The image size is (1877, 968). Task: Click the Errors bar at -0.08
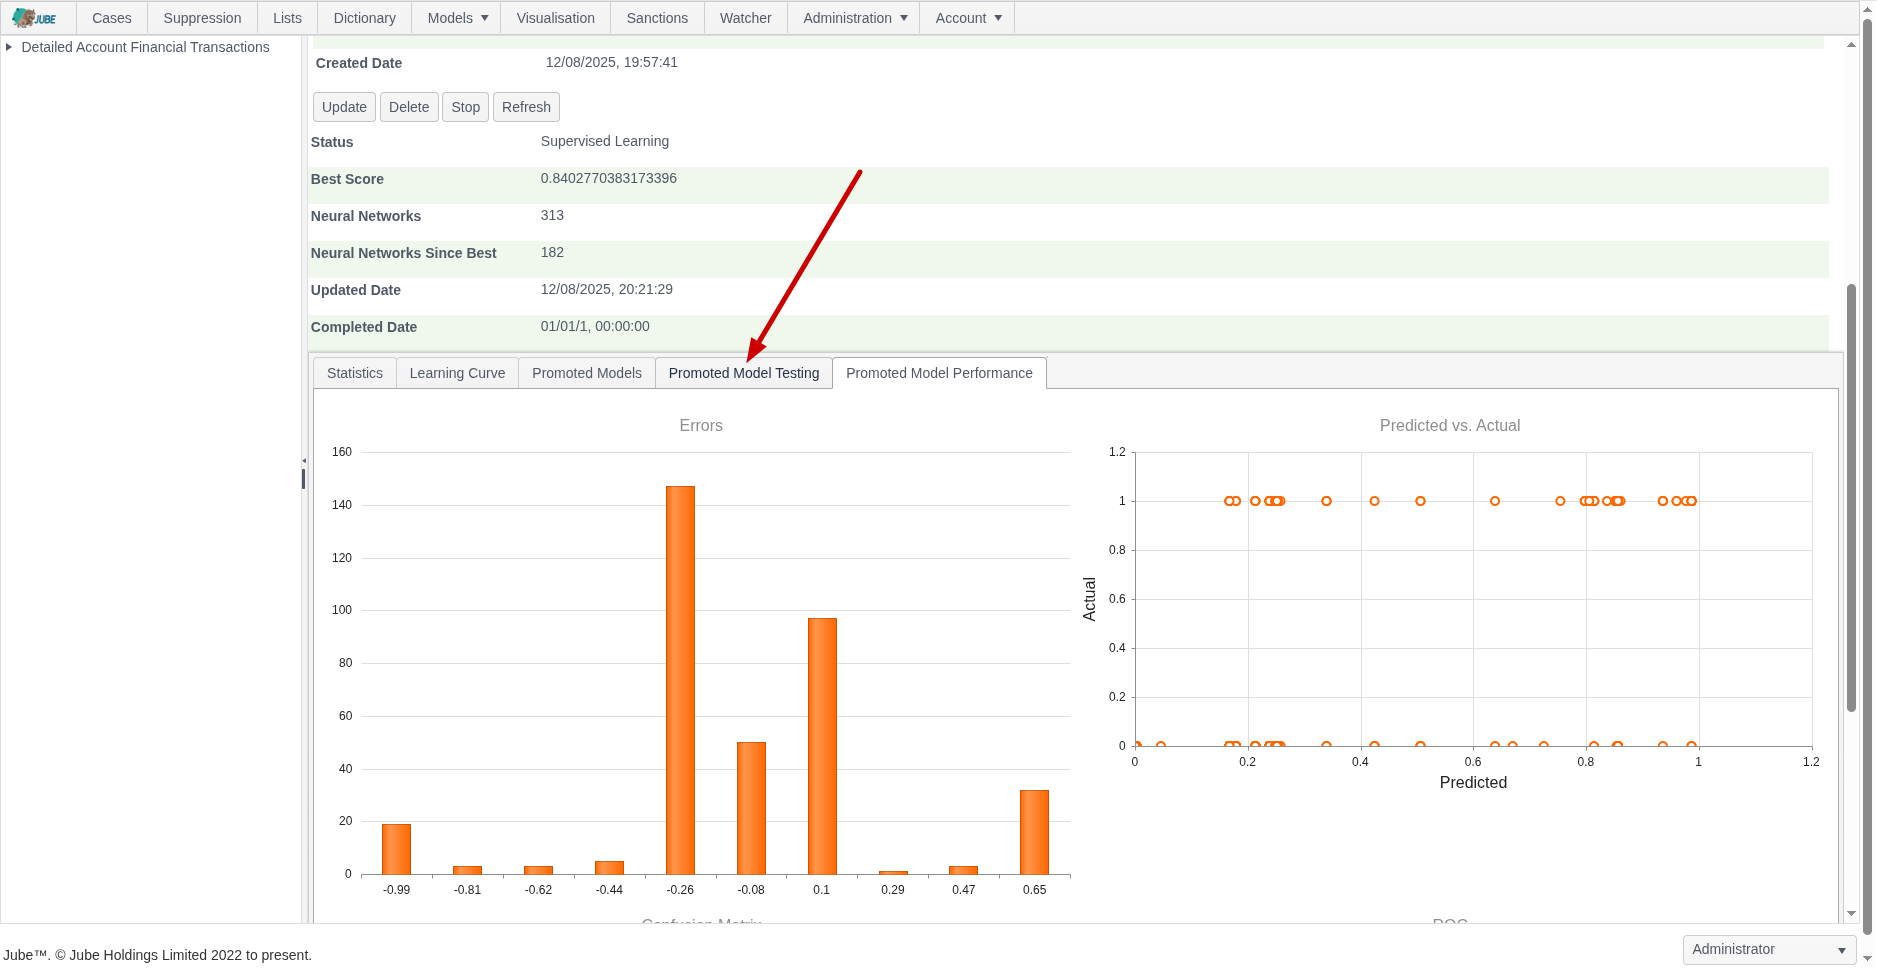point(751,808)
